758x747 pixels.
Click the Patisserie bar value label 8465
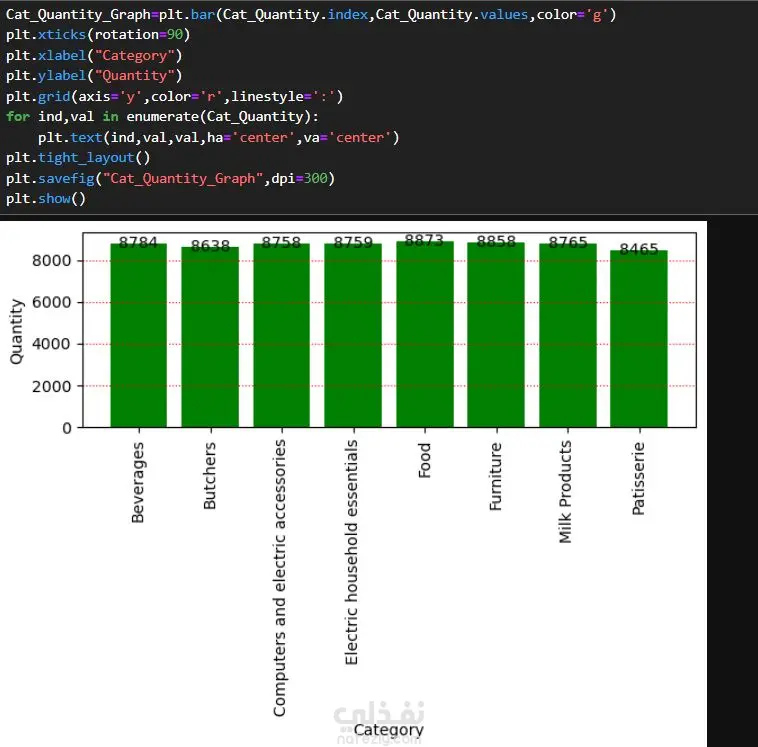[x=639, y=249]
